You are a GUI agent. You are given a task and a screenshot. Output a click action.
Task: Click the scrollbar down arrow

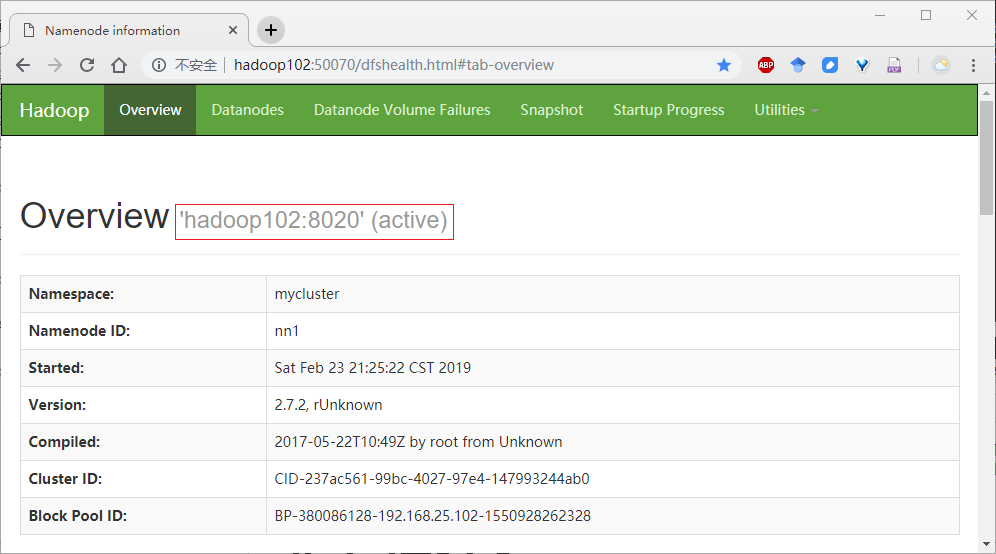pos(986,544)
